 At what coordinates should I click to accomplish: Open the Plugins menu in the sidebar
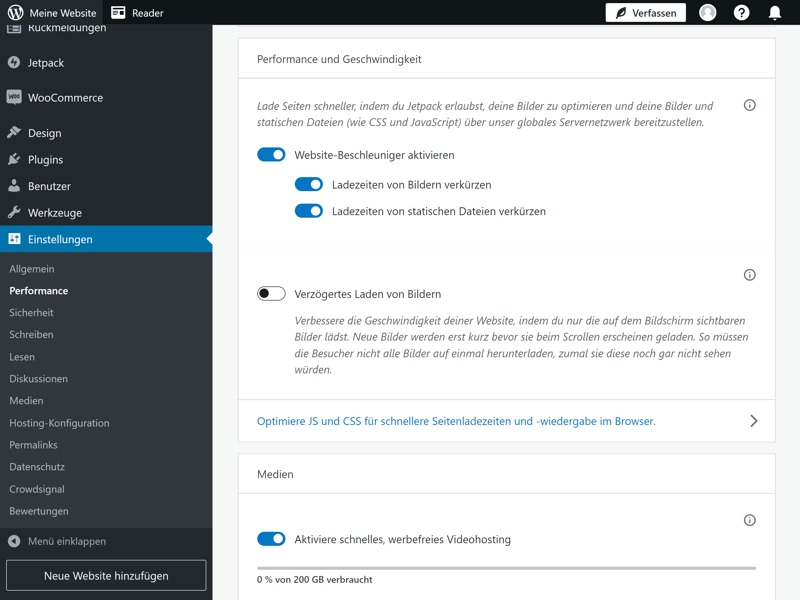tap(45, 159)
